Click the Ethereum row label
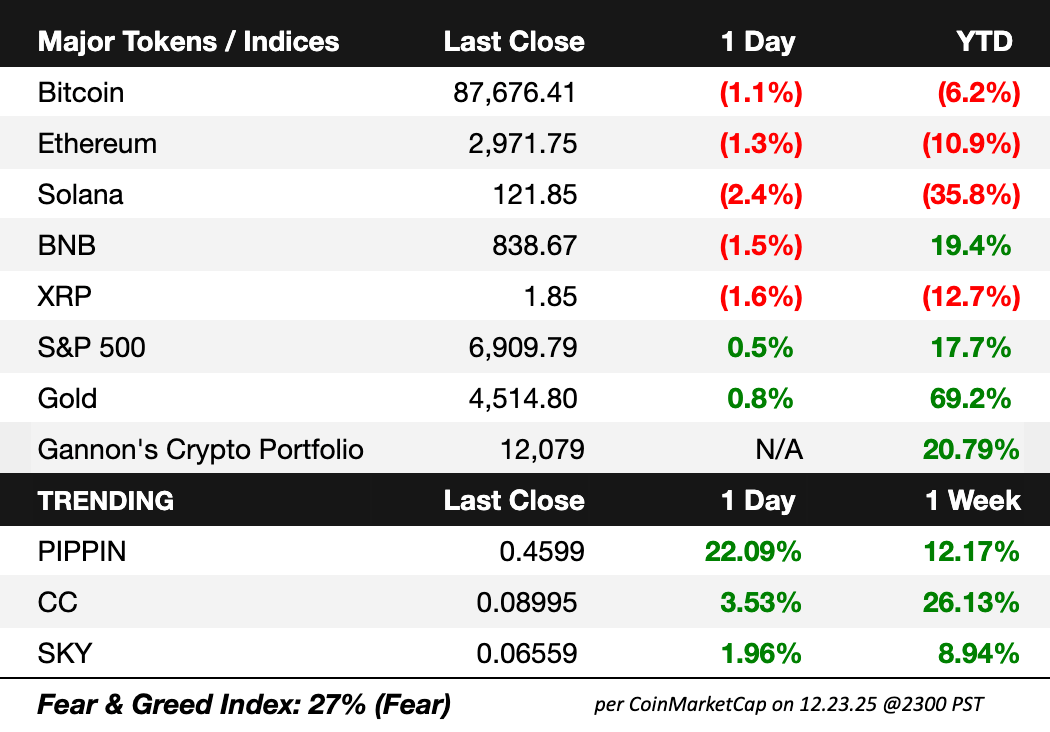1050x732 pixels. tap(97, 144)
